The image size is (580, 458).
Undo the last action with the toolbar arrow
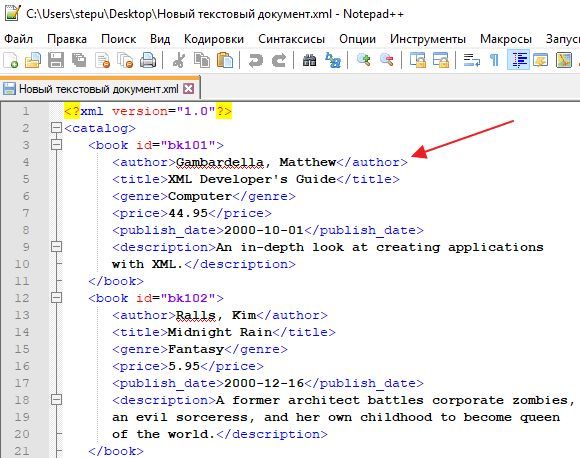(256, 60)
